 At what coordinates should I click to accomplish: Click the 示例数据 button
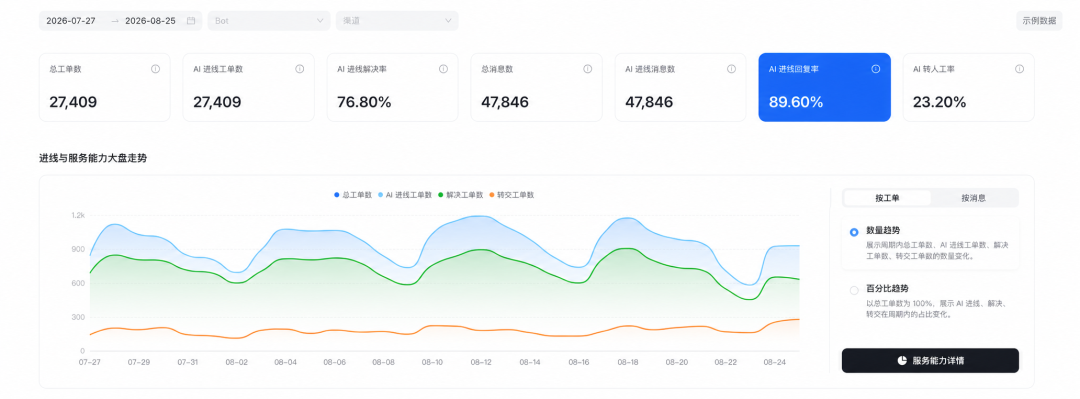coord(1039,21)
